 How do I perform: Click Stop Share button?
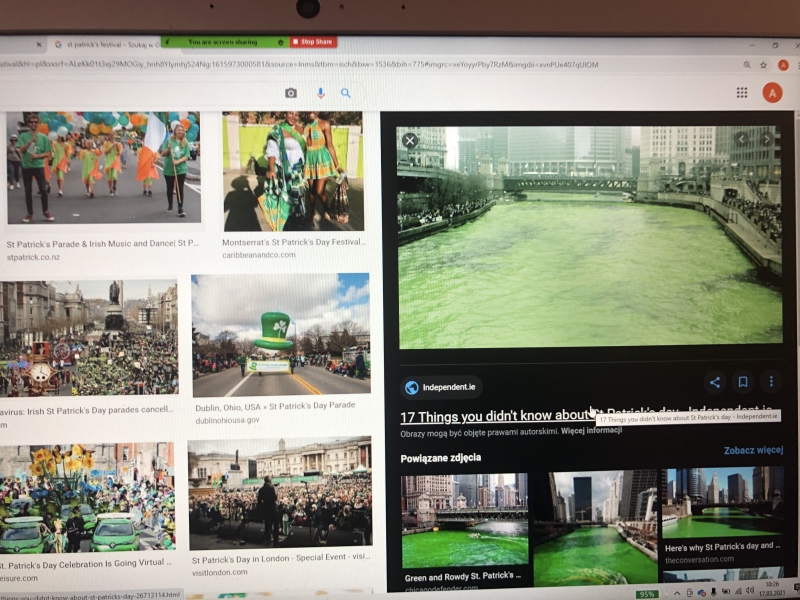[313, 42]
